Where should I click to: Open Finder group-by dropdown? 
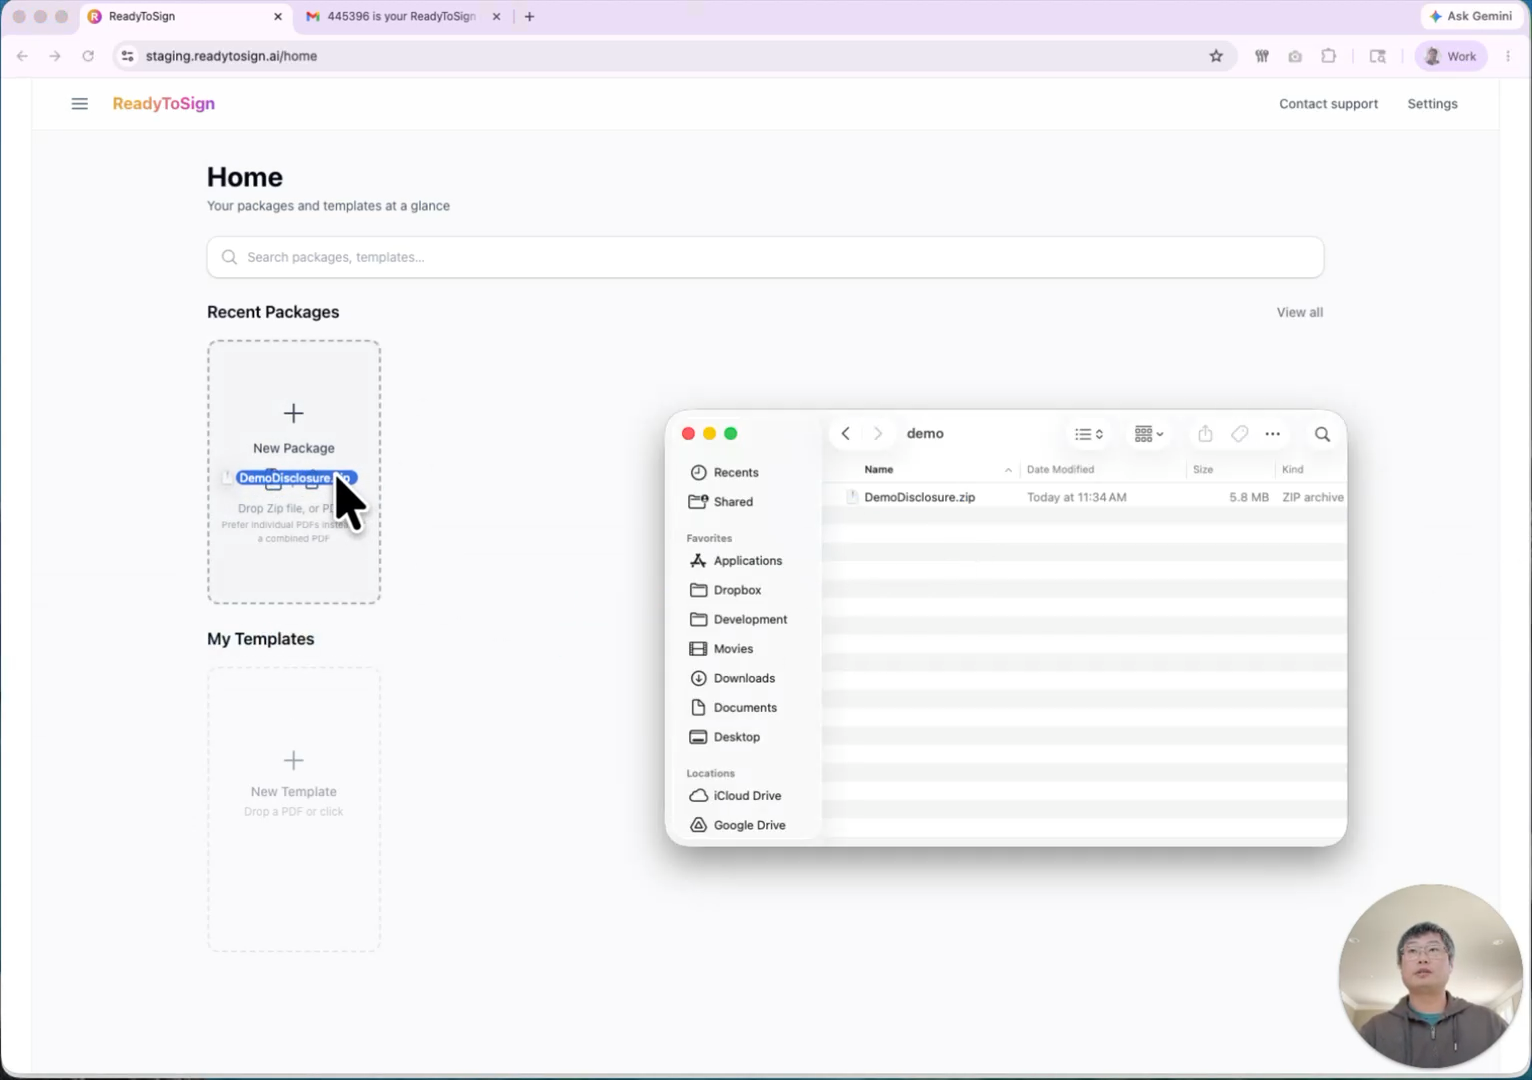[1148, 434]
